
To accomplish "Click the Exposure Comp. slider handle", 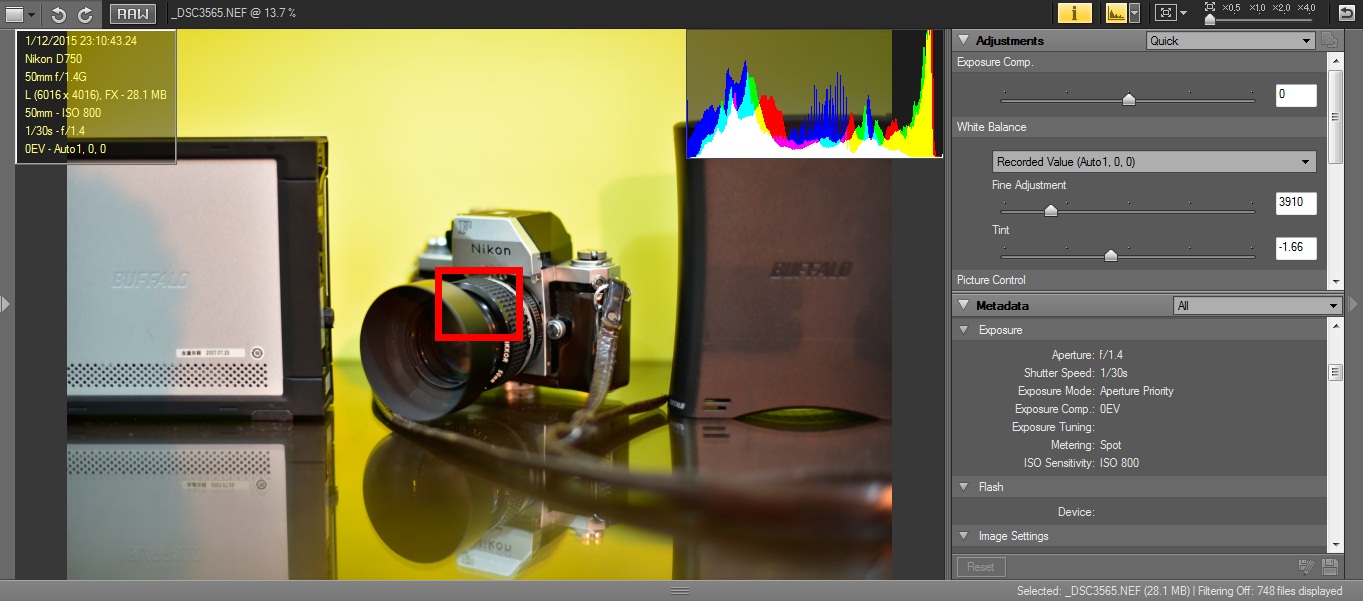I will [1129, 98].
